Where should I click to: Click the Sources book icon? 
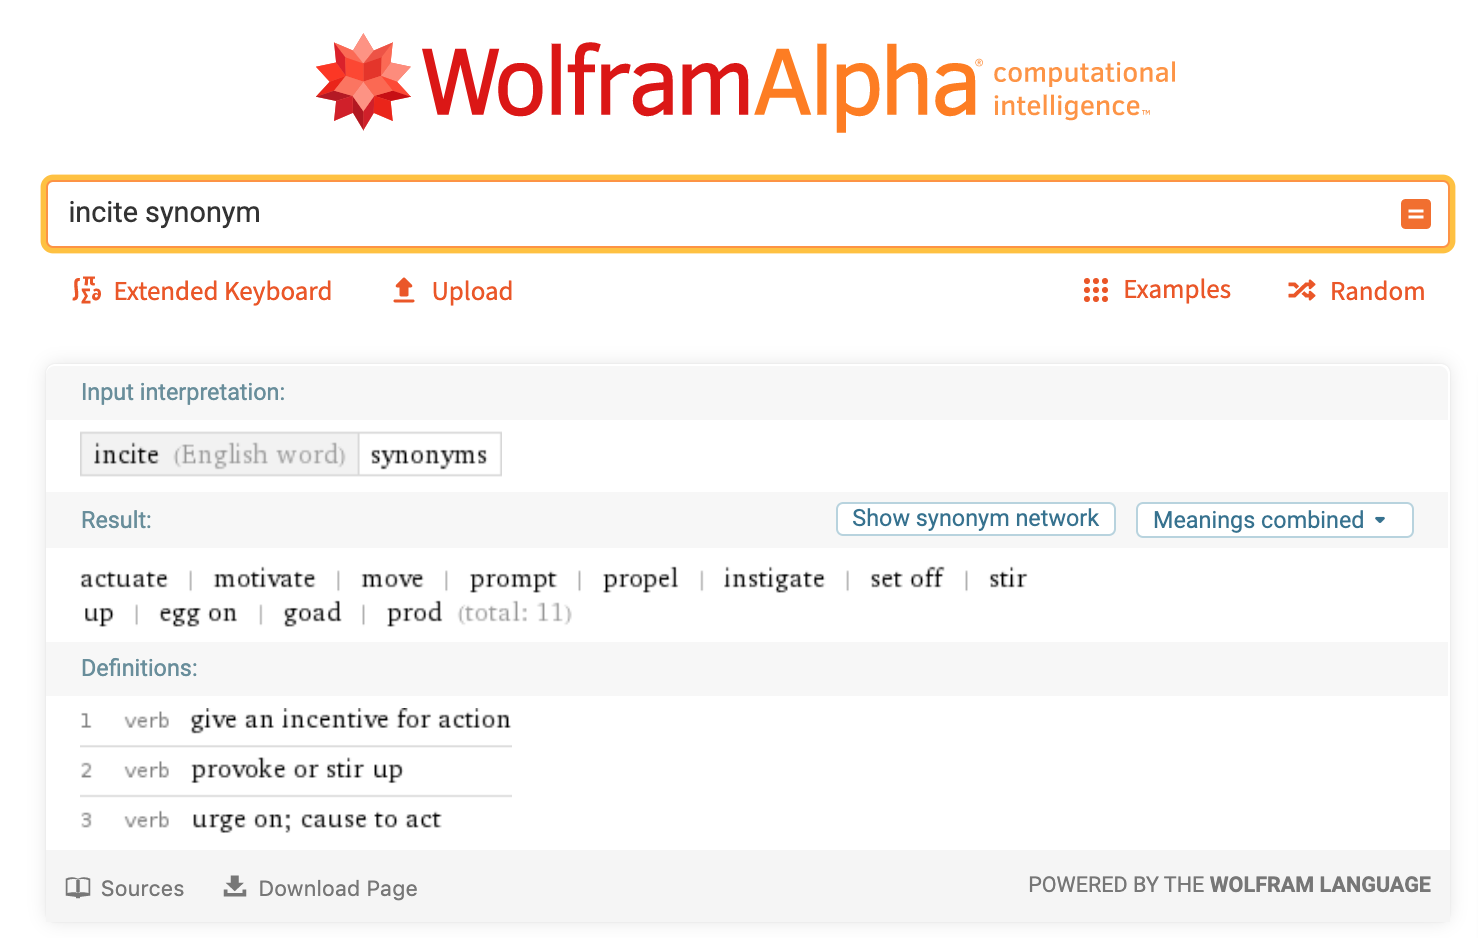coord(78,888)
